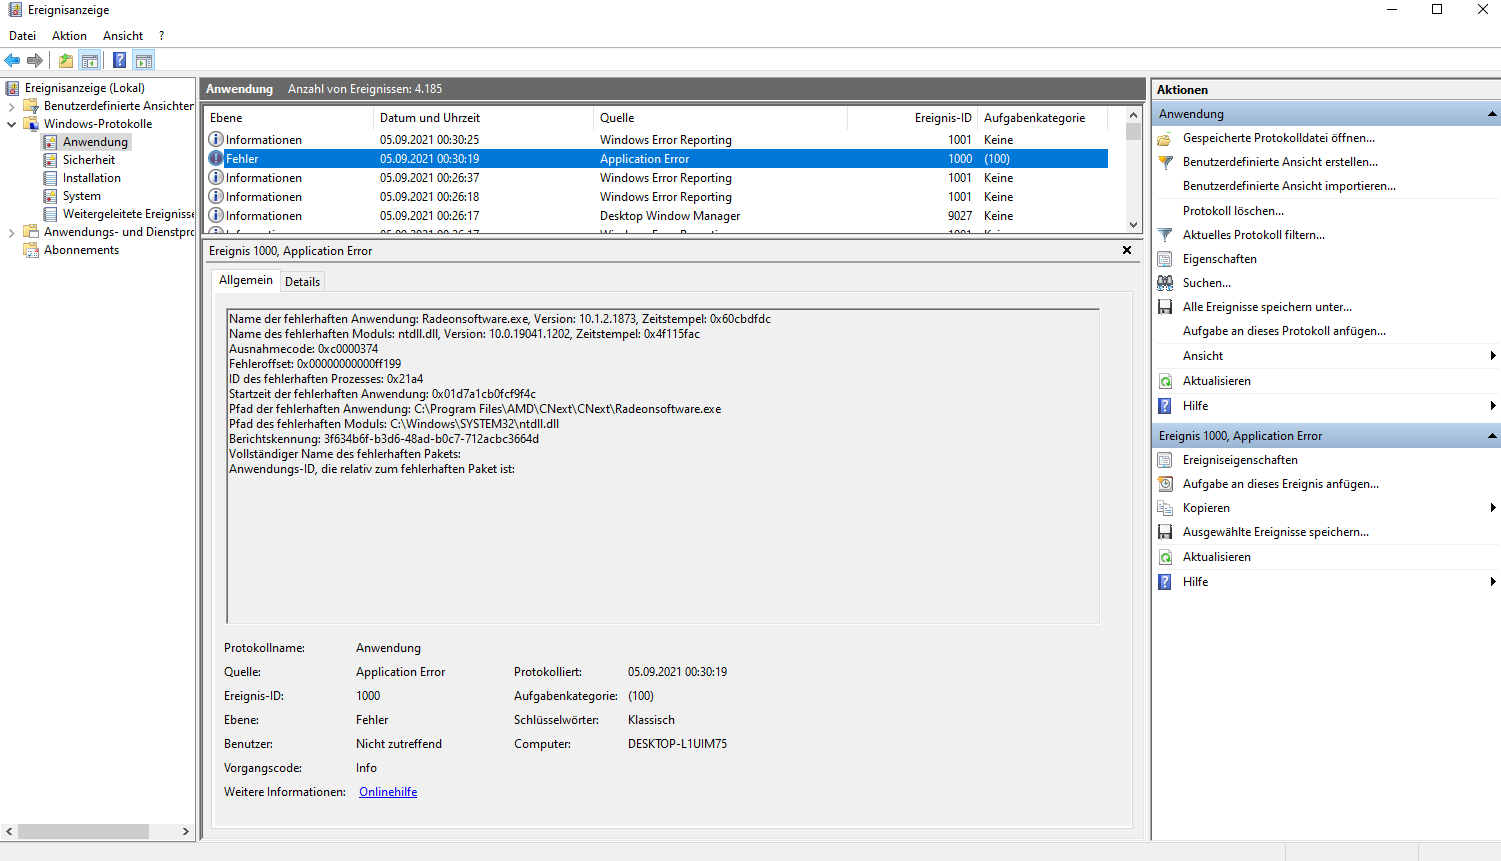Viewport: 1501px width, 861px height.
Task: Click the save icon beside Alle Ereignisse speichern
Action: click(x=1165, y=307)
